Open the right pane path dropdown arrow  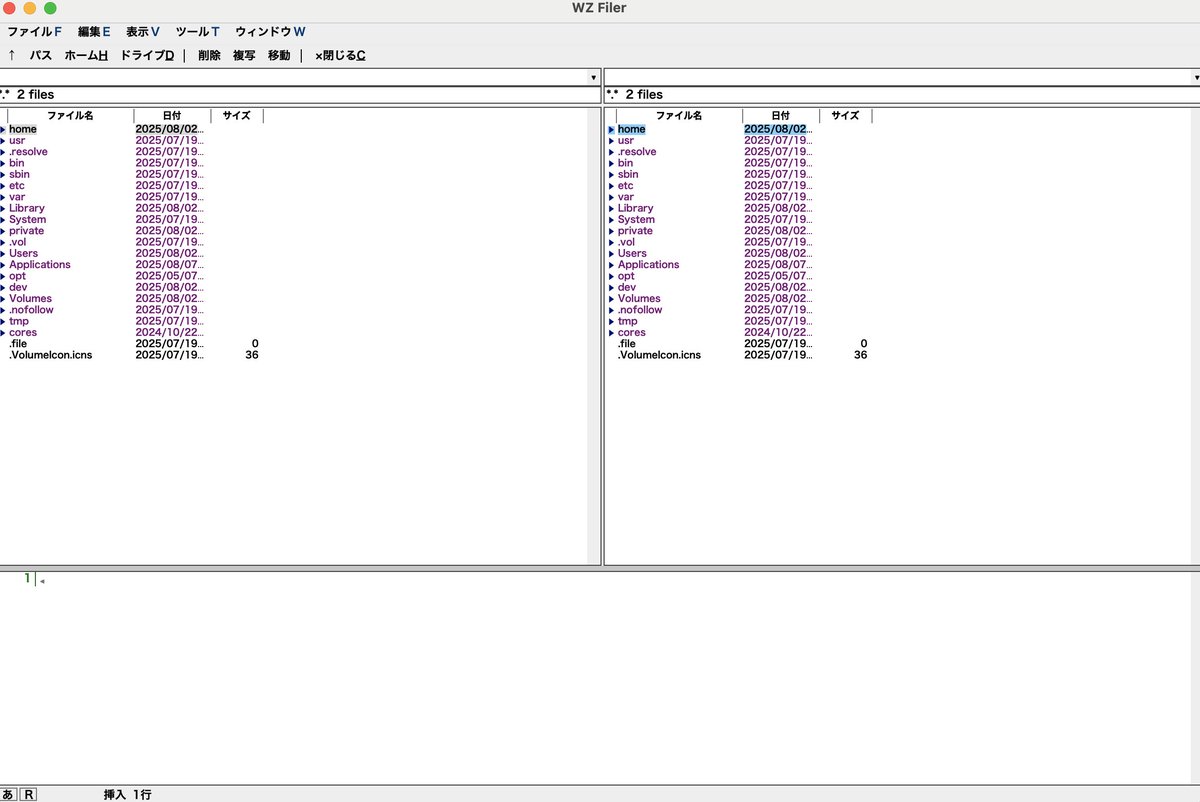click(x=1195, y=77)
